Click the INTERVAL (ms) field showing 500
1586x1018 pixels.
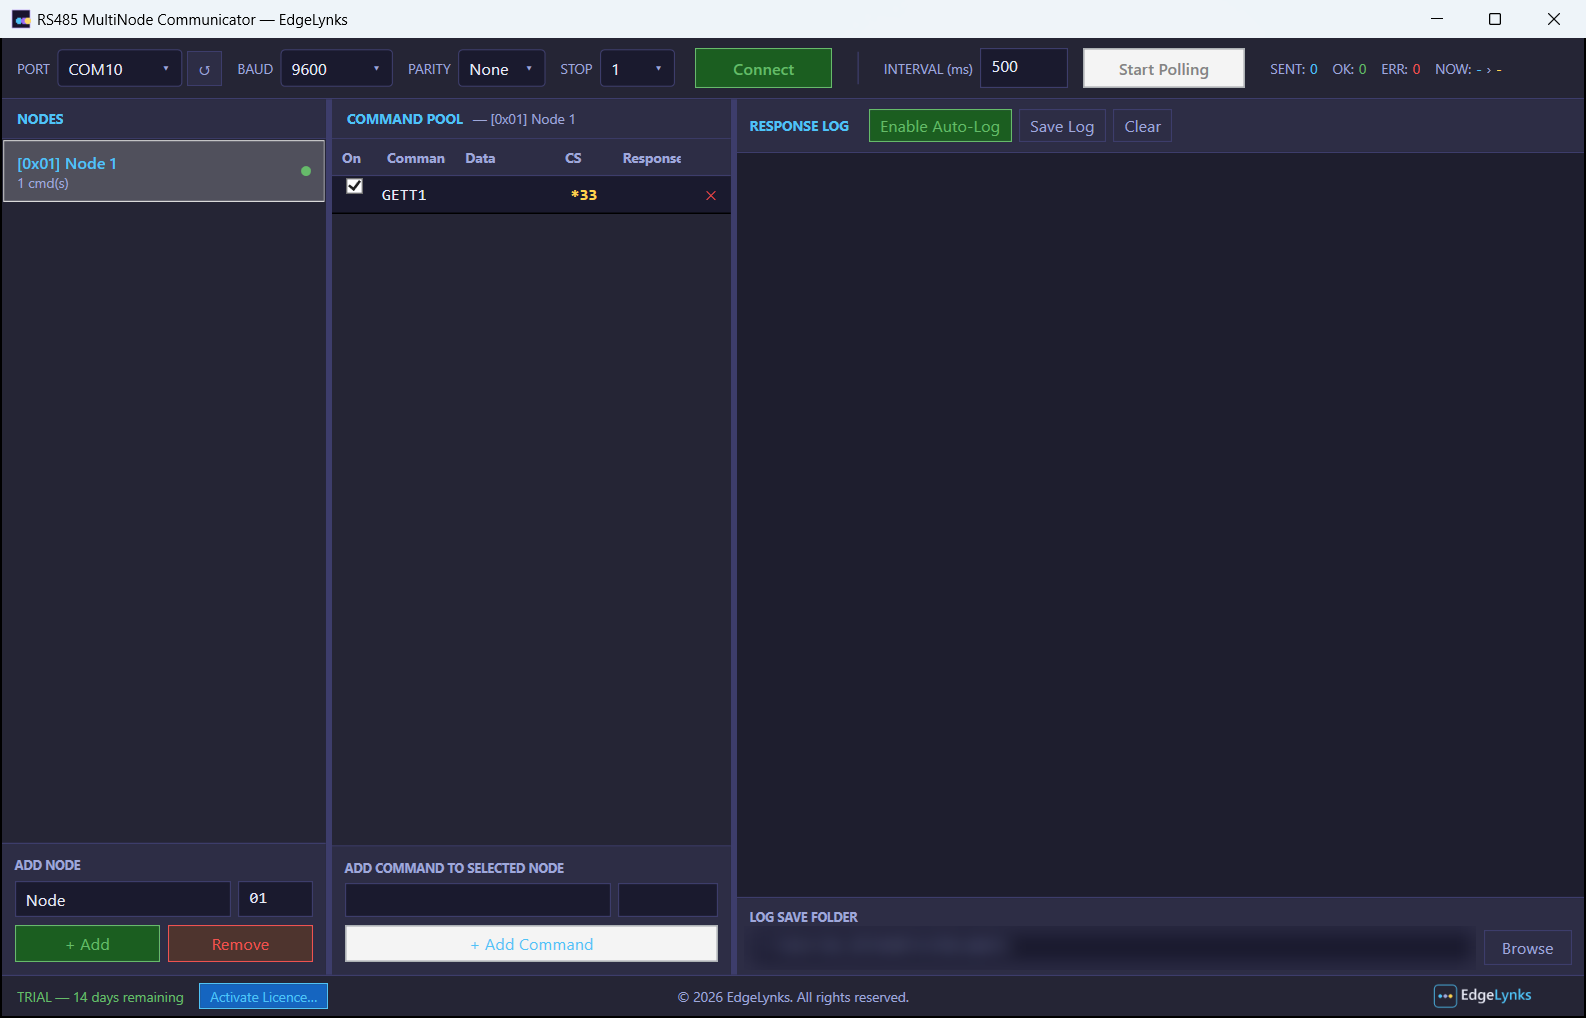tap(1024, 67)
